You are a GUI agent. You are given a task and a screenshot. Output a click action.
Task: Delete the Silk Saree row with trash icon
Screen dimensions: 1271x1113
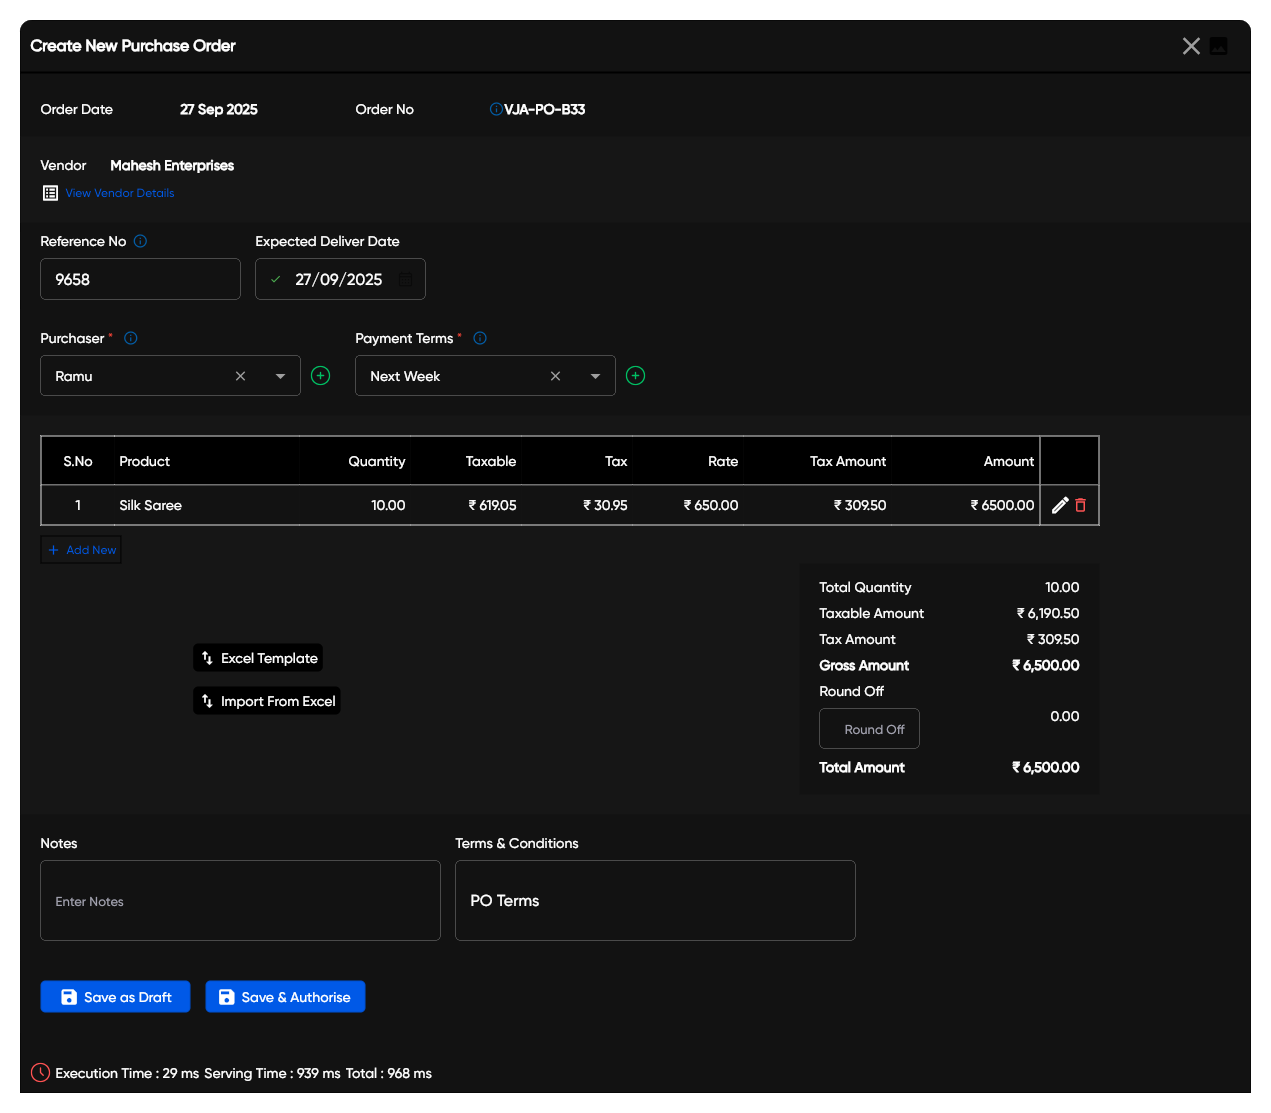(1081, 506)
